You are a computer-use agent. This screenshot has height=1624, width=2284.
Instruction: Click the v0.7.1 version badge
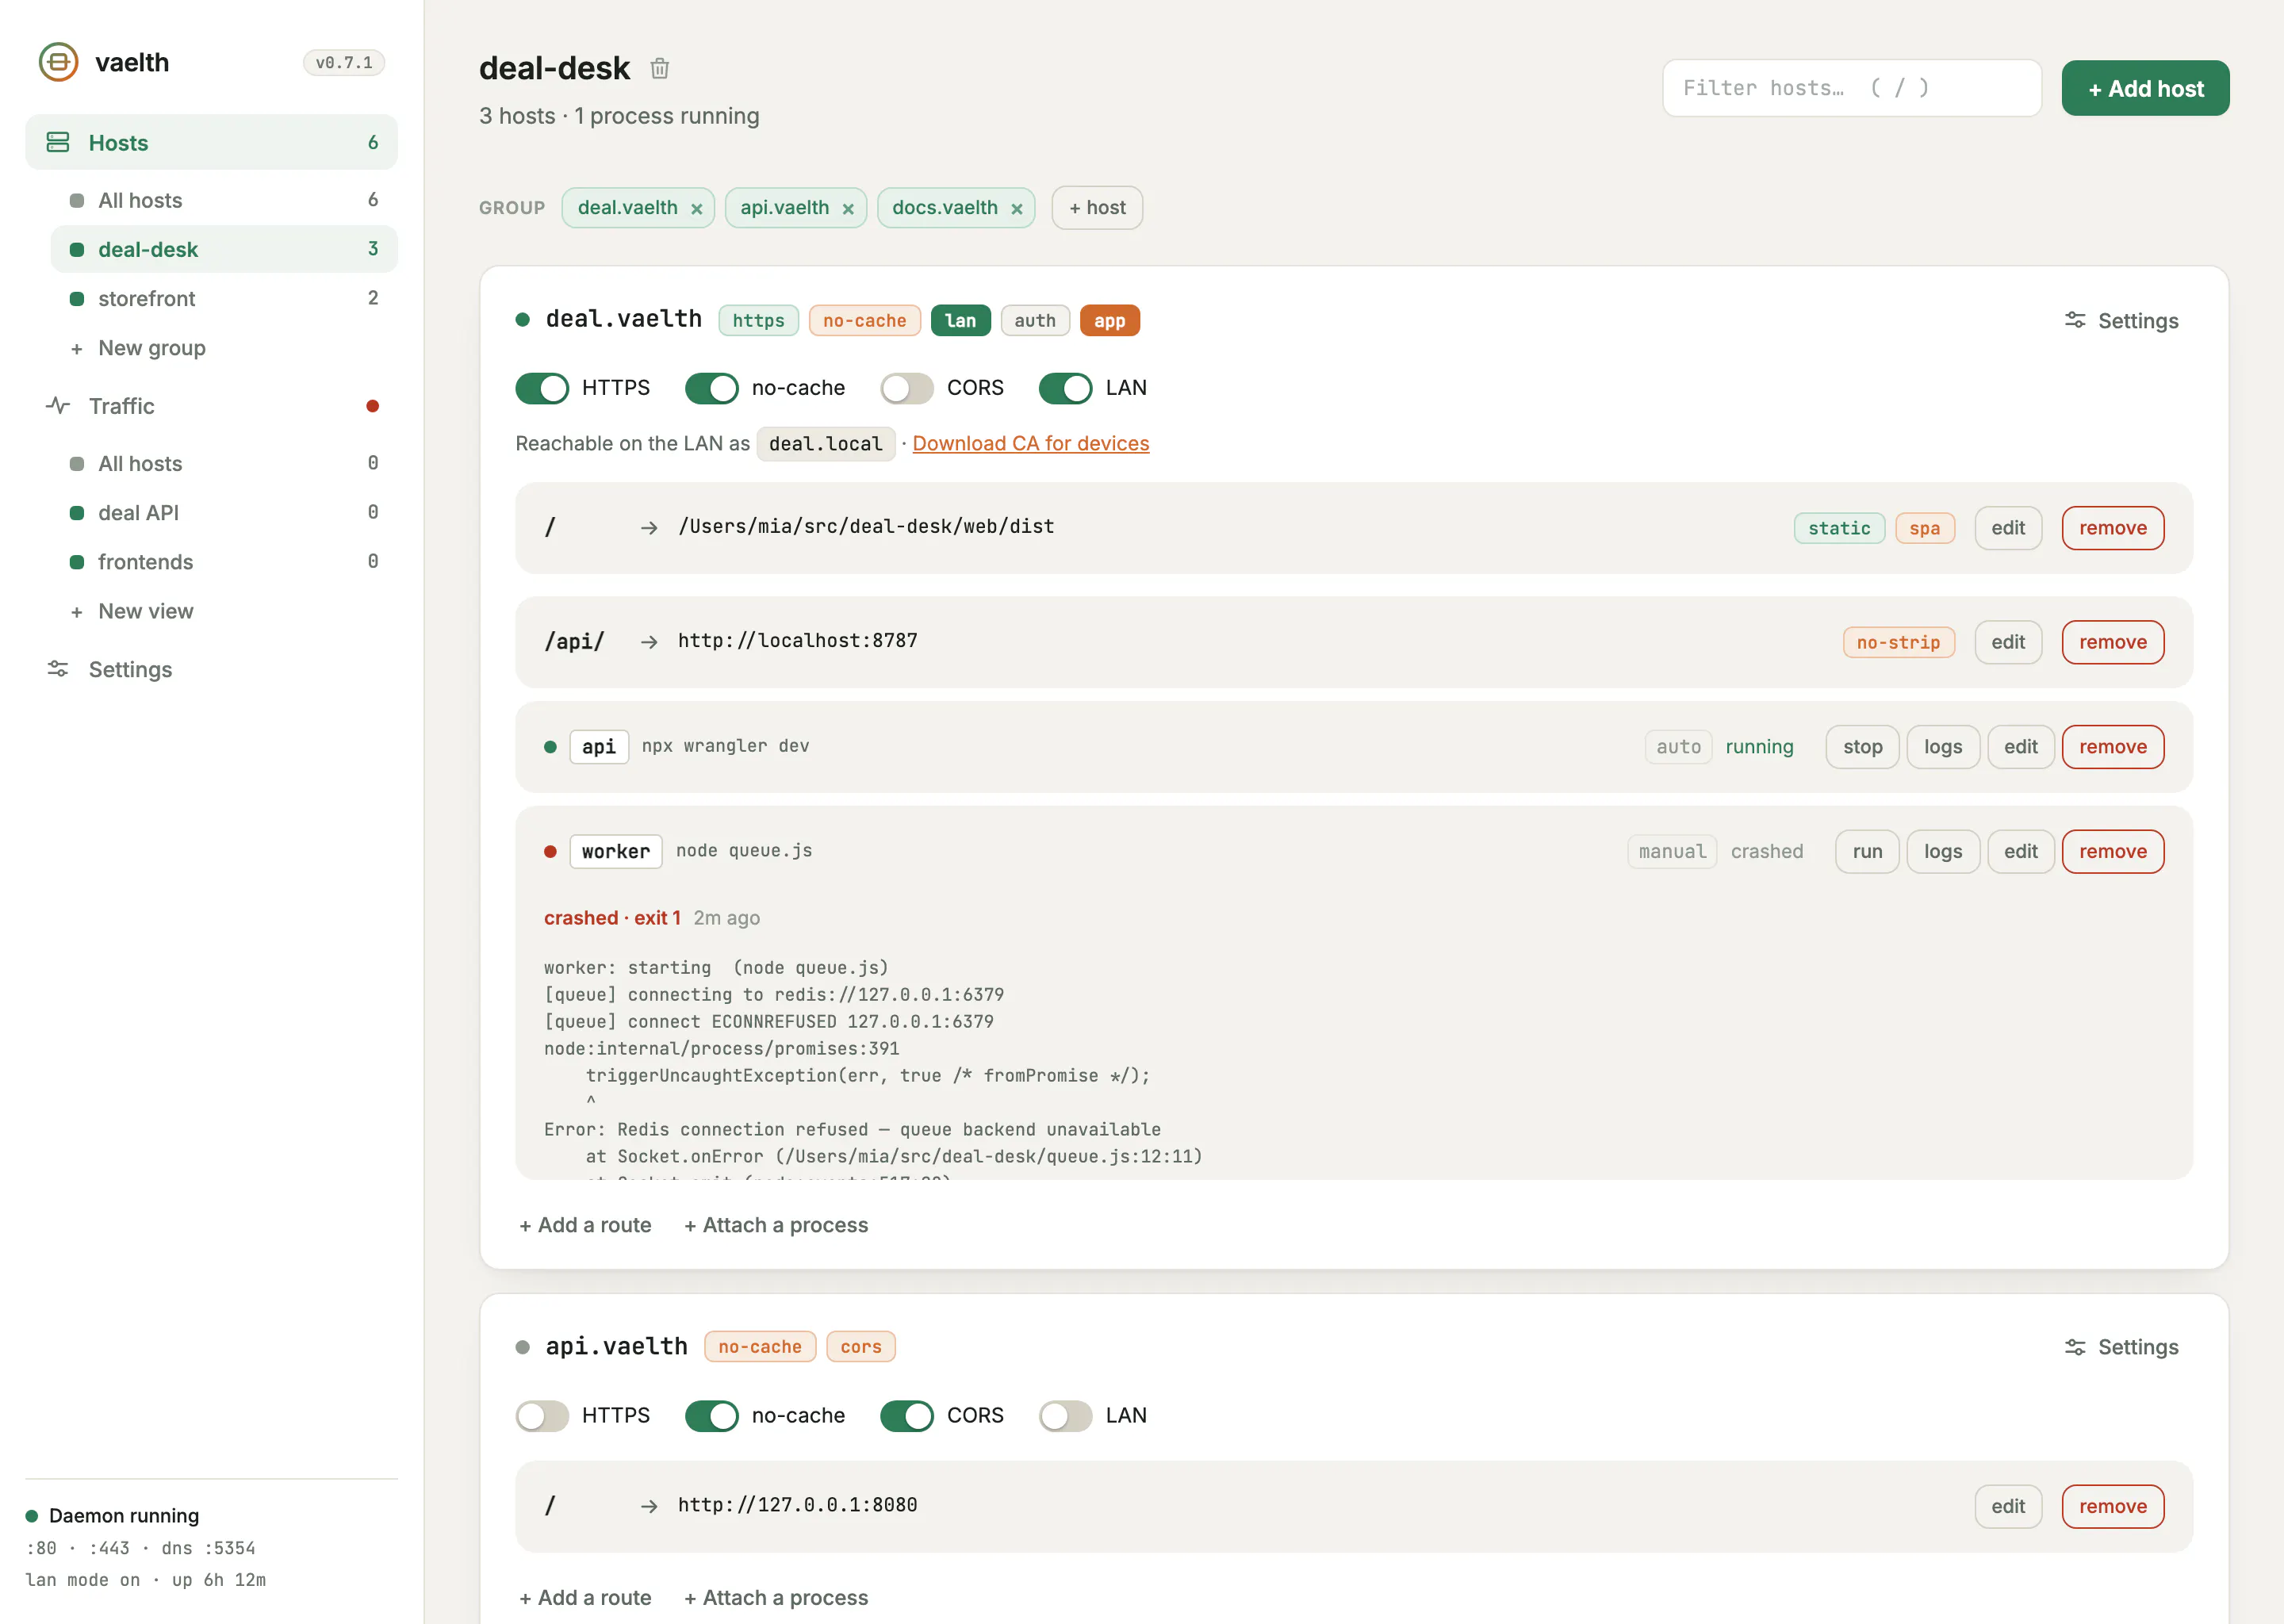tap(344, 63)
